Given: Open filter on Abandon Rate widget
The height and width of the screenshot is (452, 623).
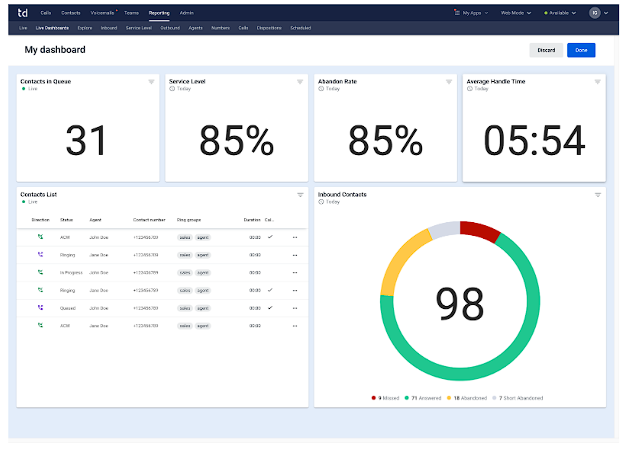Looking at the screenshot, I should [448, 82].
